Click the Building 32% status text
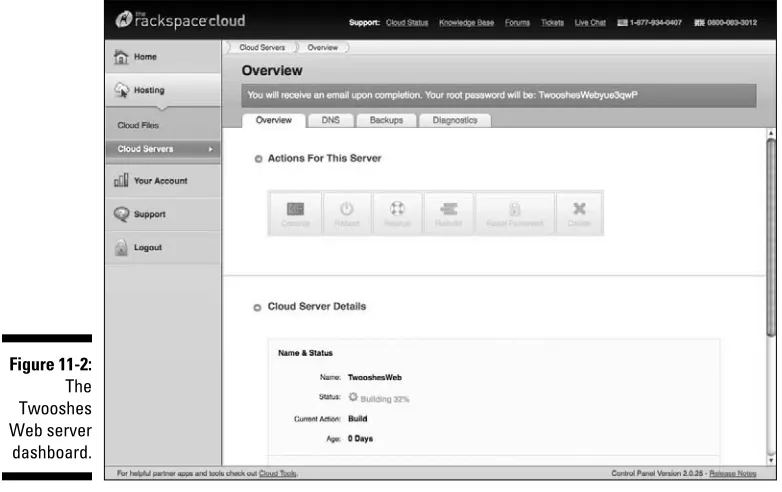This screenshot has height=492, width=782. coord(385,399)
